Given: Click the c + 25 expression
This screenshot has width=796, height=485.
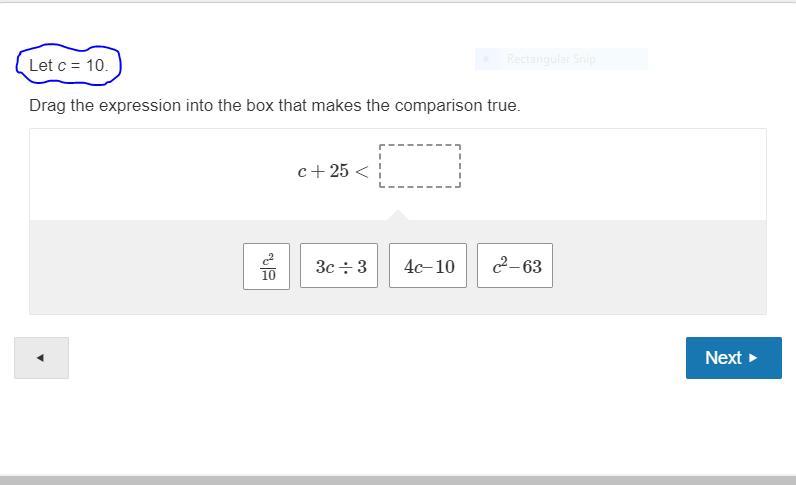Looking at the screenshot, I should point(323,171).
